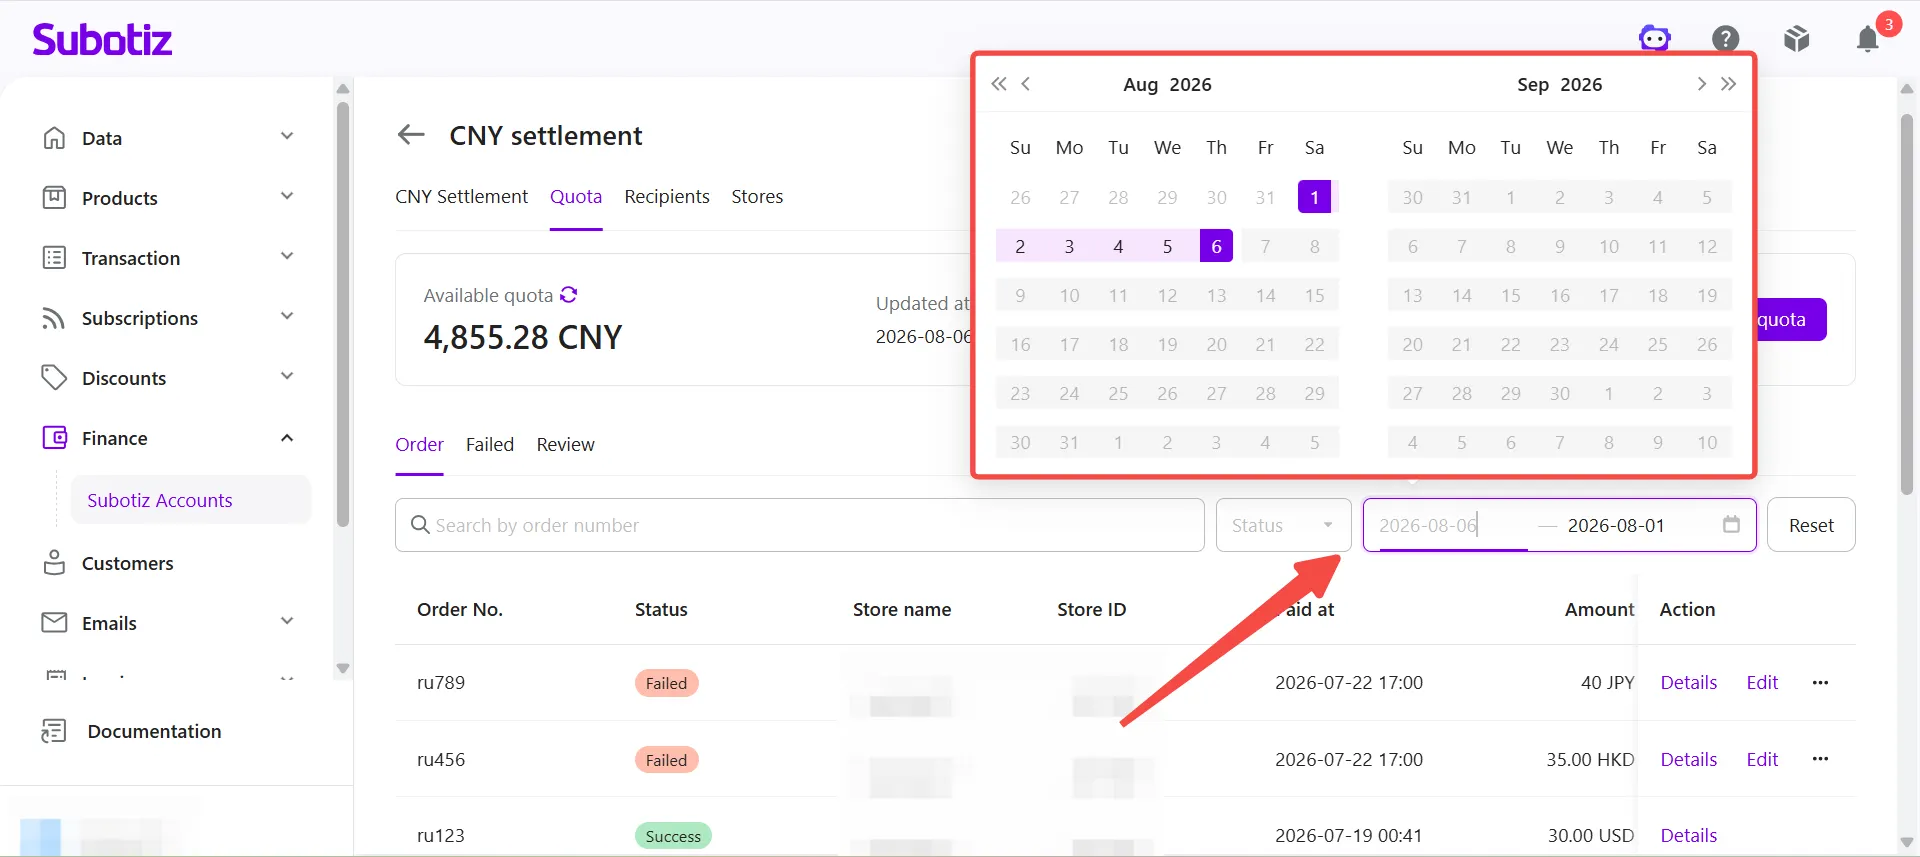Edit order ru789
Screen dimensions: 1920x857
pos(1762,682)
